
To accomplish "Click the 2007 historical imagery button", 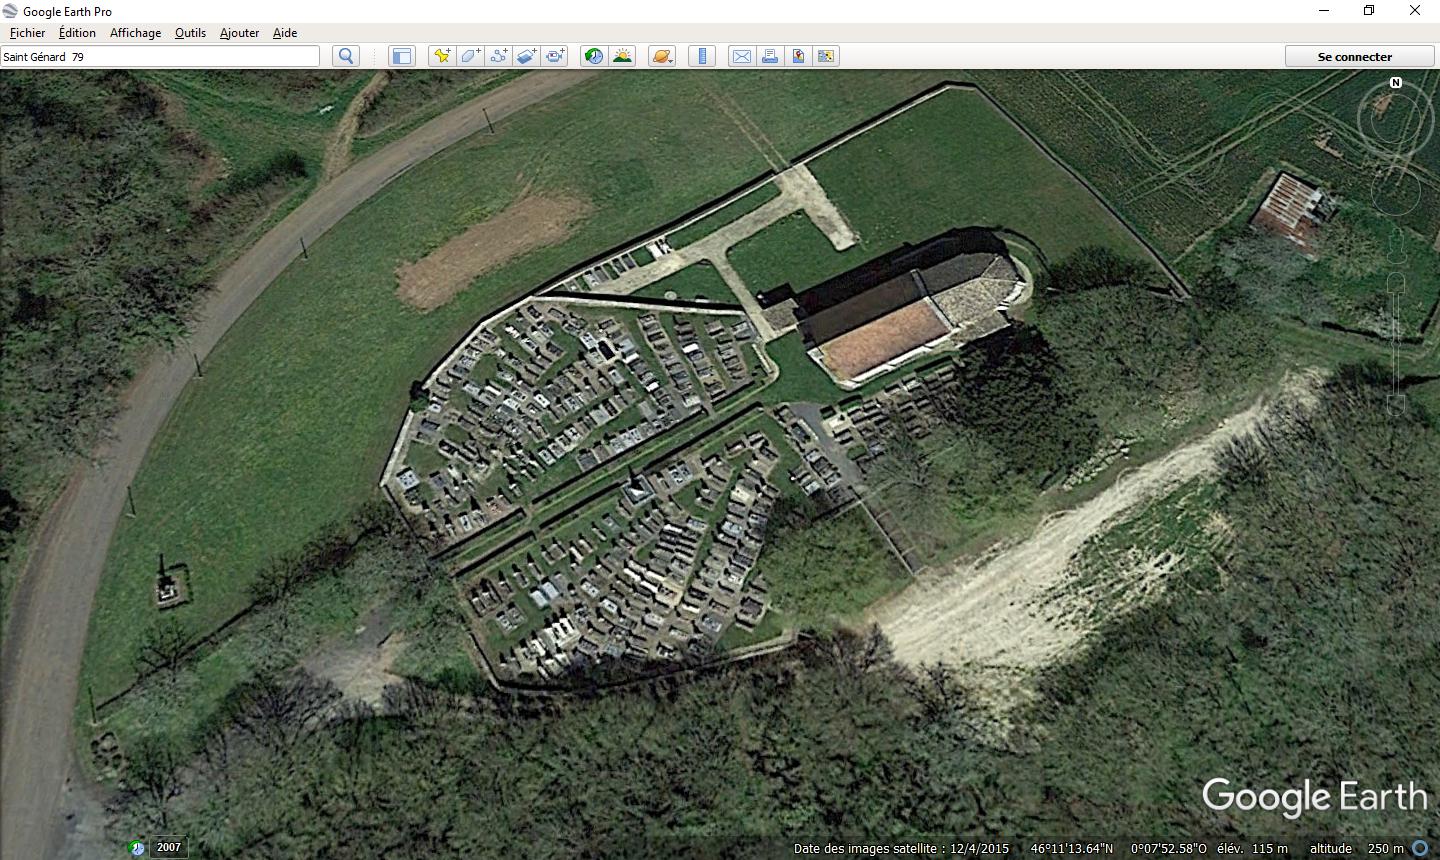I will tap(169, 847).
